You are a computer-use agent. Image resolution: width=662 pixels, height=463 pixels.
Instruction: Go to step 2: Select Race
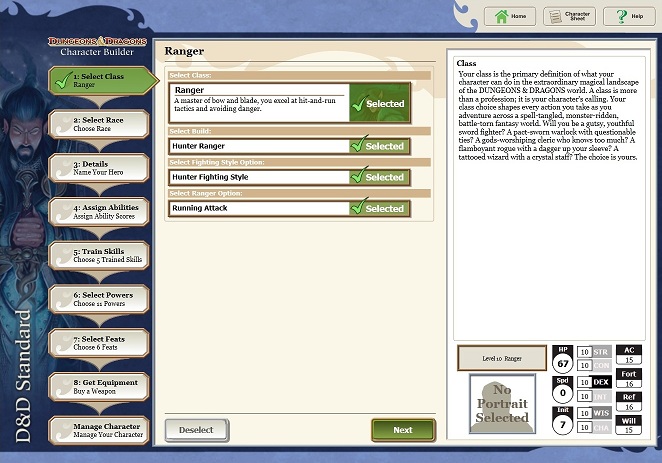pyautogui.click(x=99, y=124)
